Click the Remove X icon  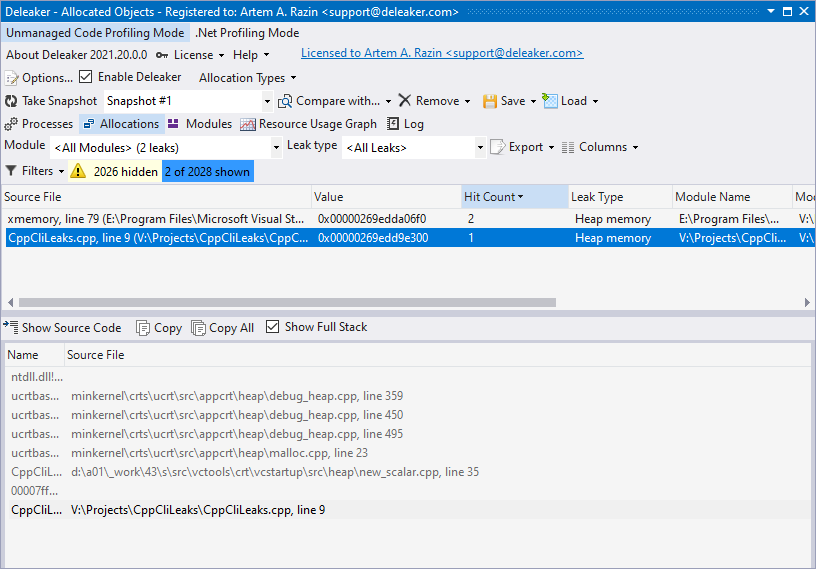(405, 100)
